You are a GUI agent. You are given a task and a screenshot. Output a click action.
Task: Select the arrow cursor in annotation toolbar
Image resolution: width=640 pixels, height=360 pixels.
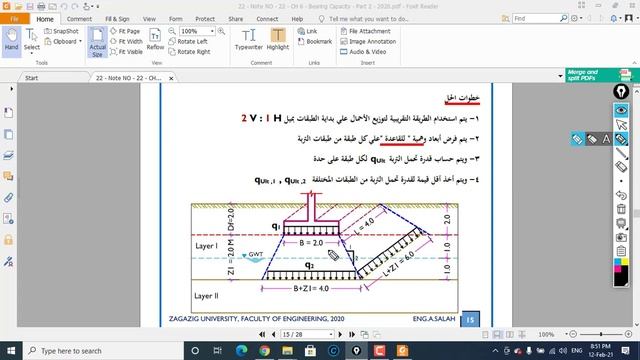tap(621, 124)
